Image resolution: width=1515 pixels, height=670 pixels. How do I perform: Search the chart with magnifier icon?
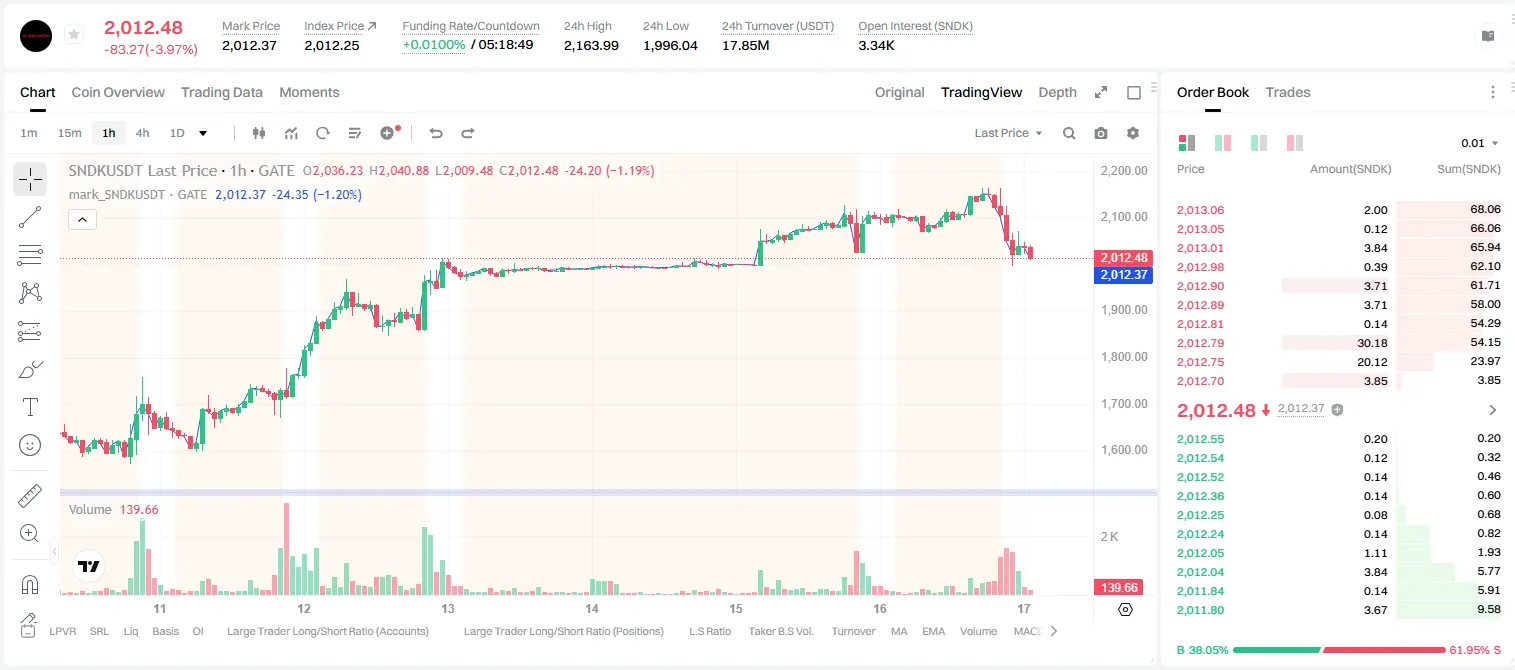(x=1069, y=133)
